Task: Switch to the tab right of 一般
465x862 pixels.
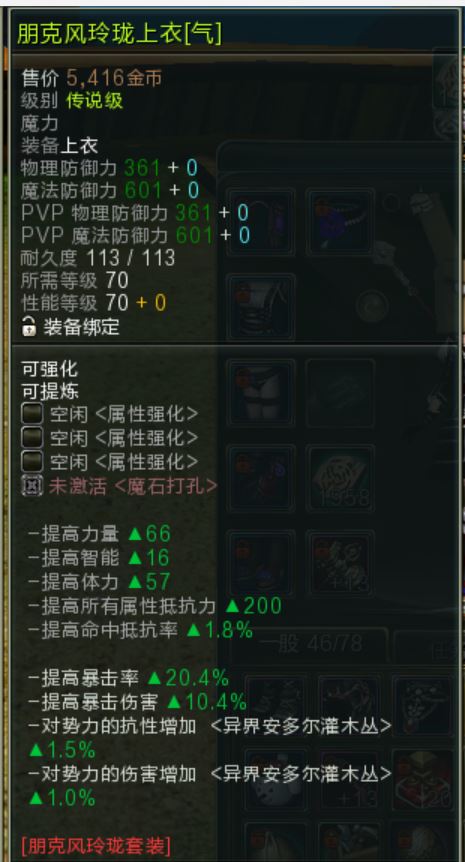Action: tap(426, 644)
